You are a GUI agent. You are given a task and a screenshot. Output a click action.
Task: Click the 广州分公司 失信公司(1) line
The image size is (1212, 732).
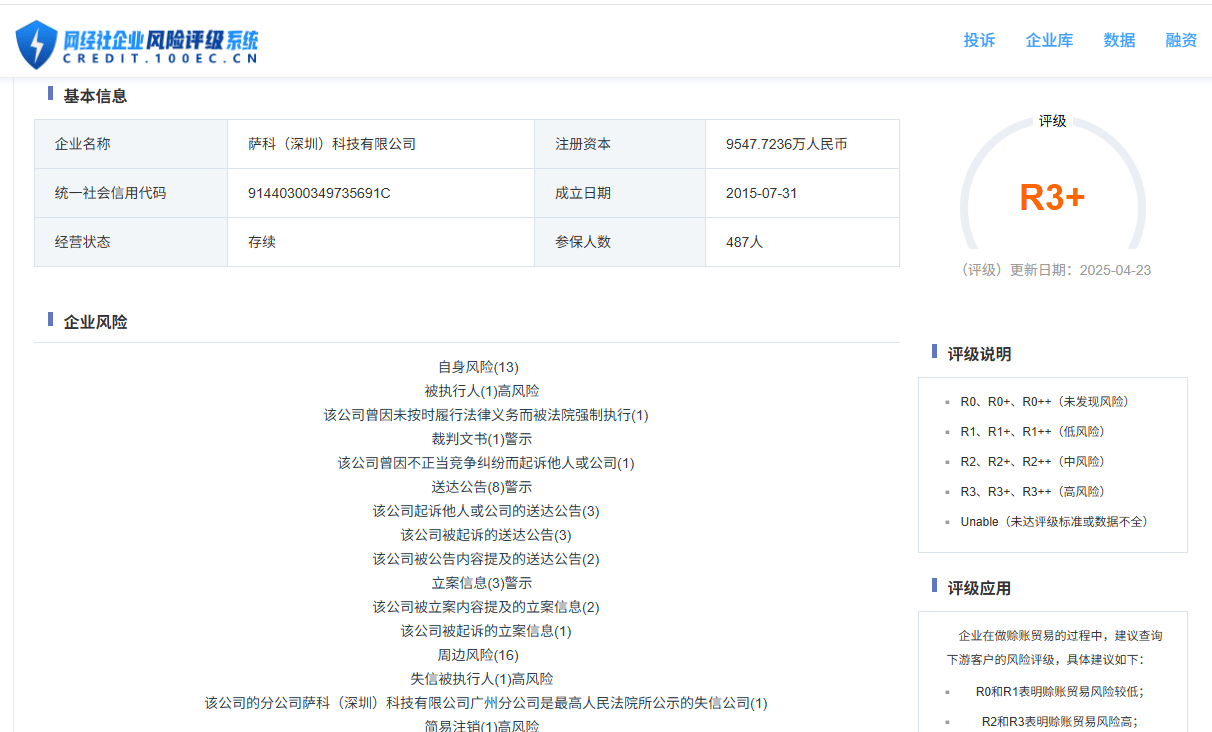pos(486,703)
